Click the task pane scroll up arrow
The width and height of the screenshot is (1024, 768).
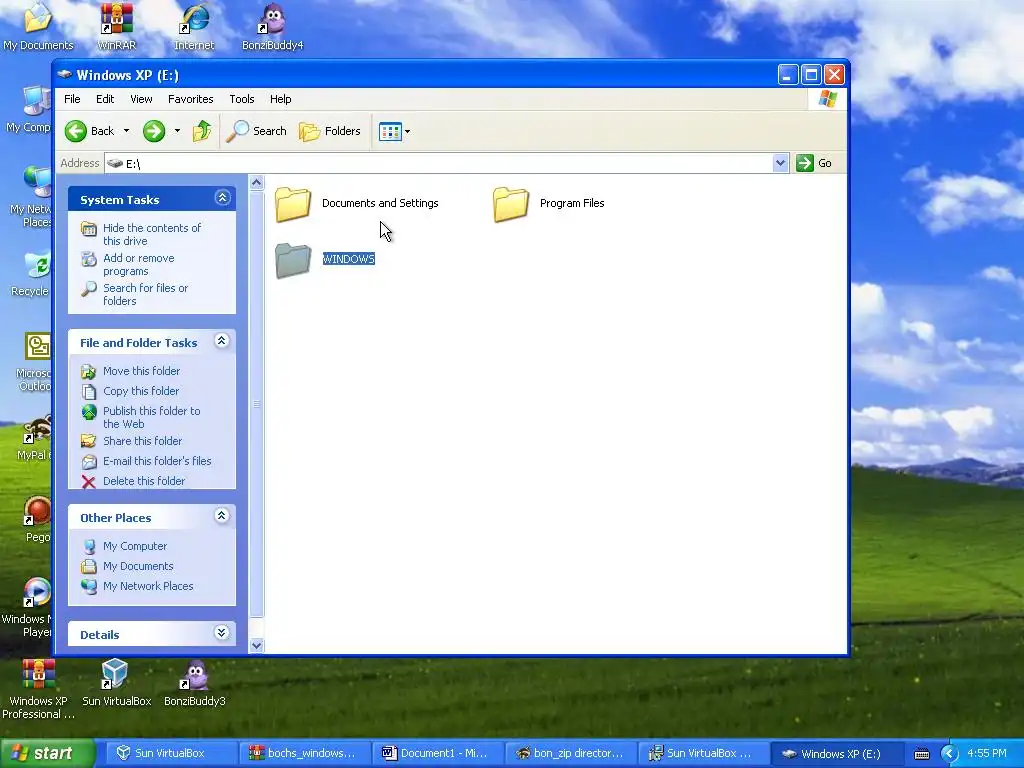click(x=257, y=183)
